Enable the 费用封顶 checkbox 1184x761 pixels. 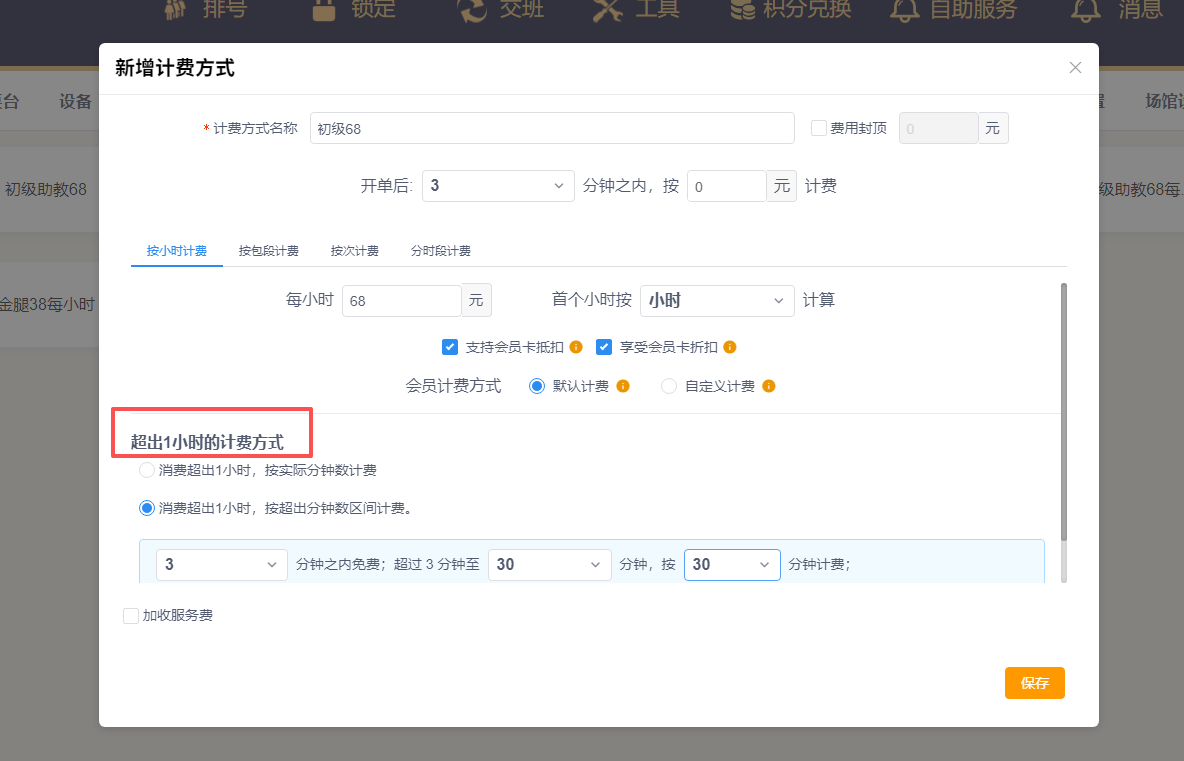[819, 128]
